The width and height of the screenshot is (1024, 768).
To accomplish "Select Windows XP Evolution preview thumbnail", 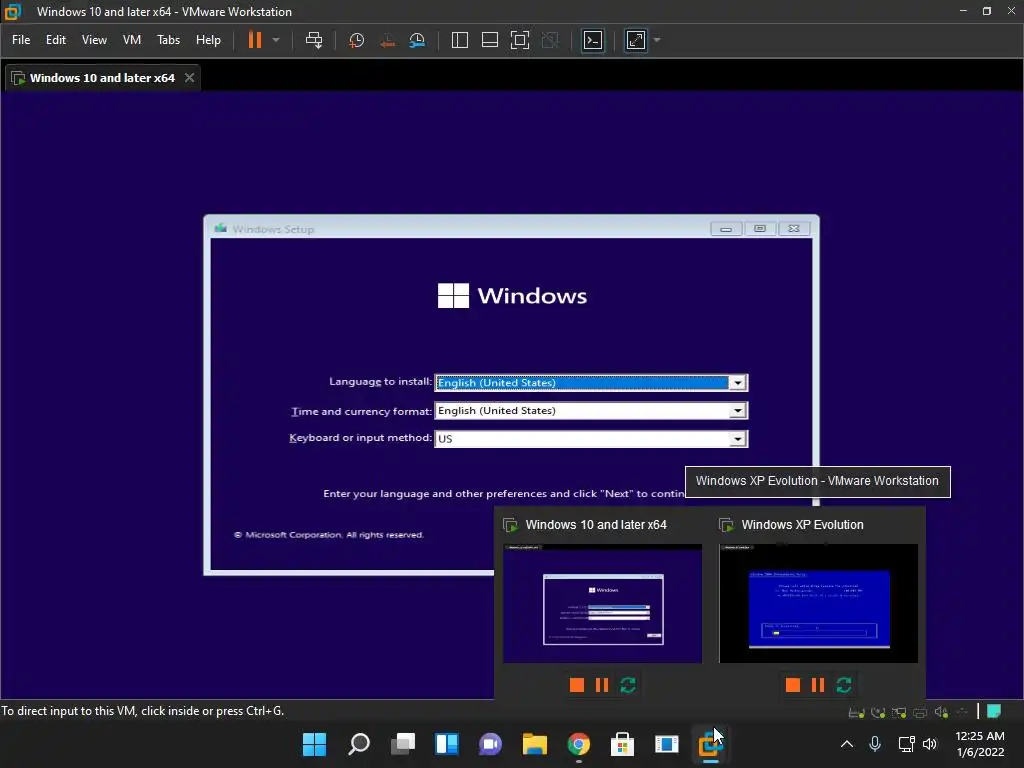I will point(818,603).
